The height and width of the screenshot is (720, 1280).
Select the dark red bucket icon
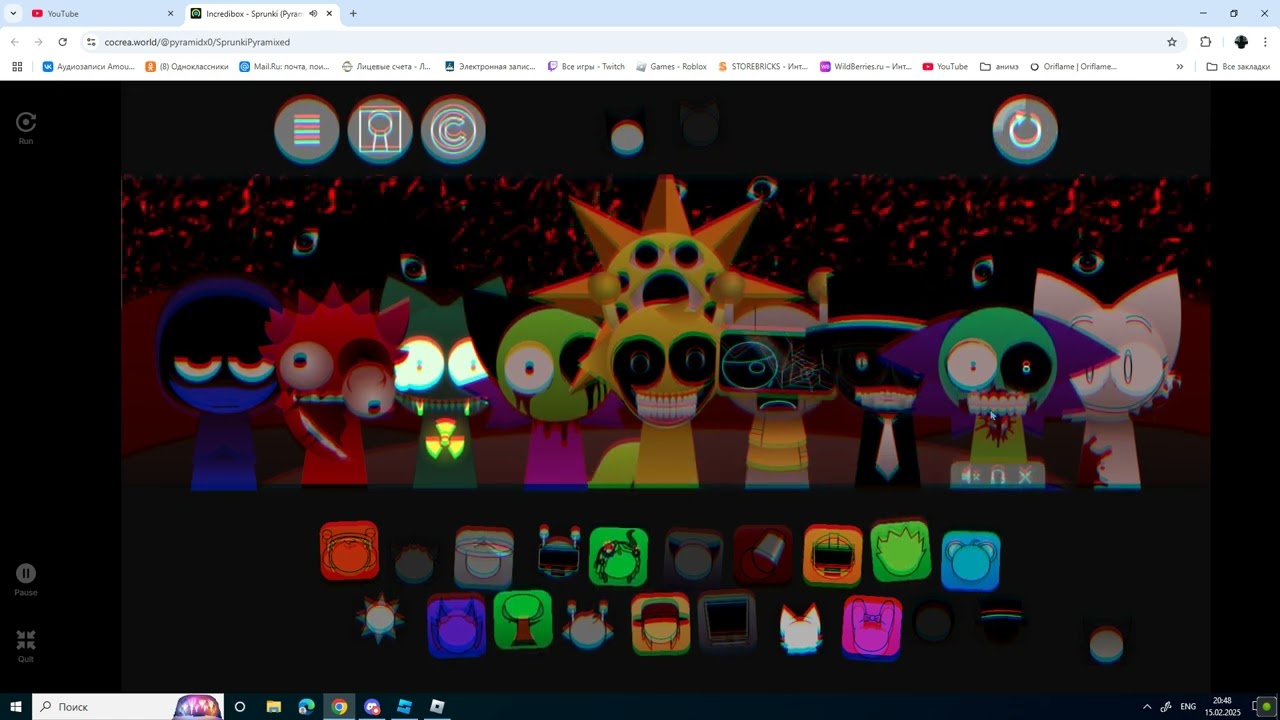coord(763,556)
